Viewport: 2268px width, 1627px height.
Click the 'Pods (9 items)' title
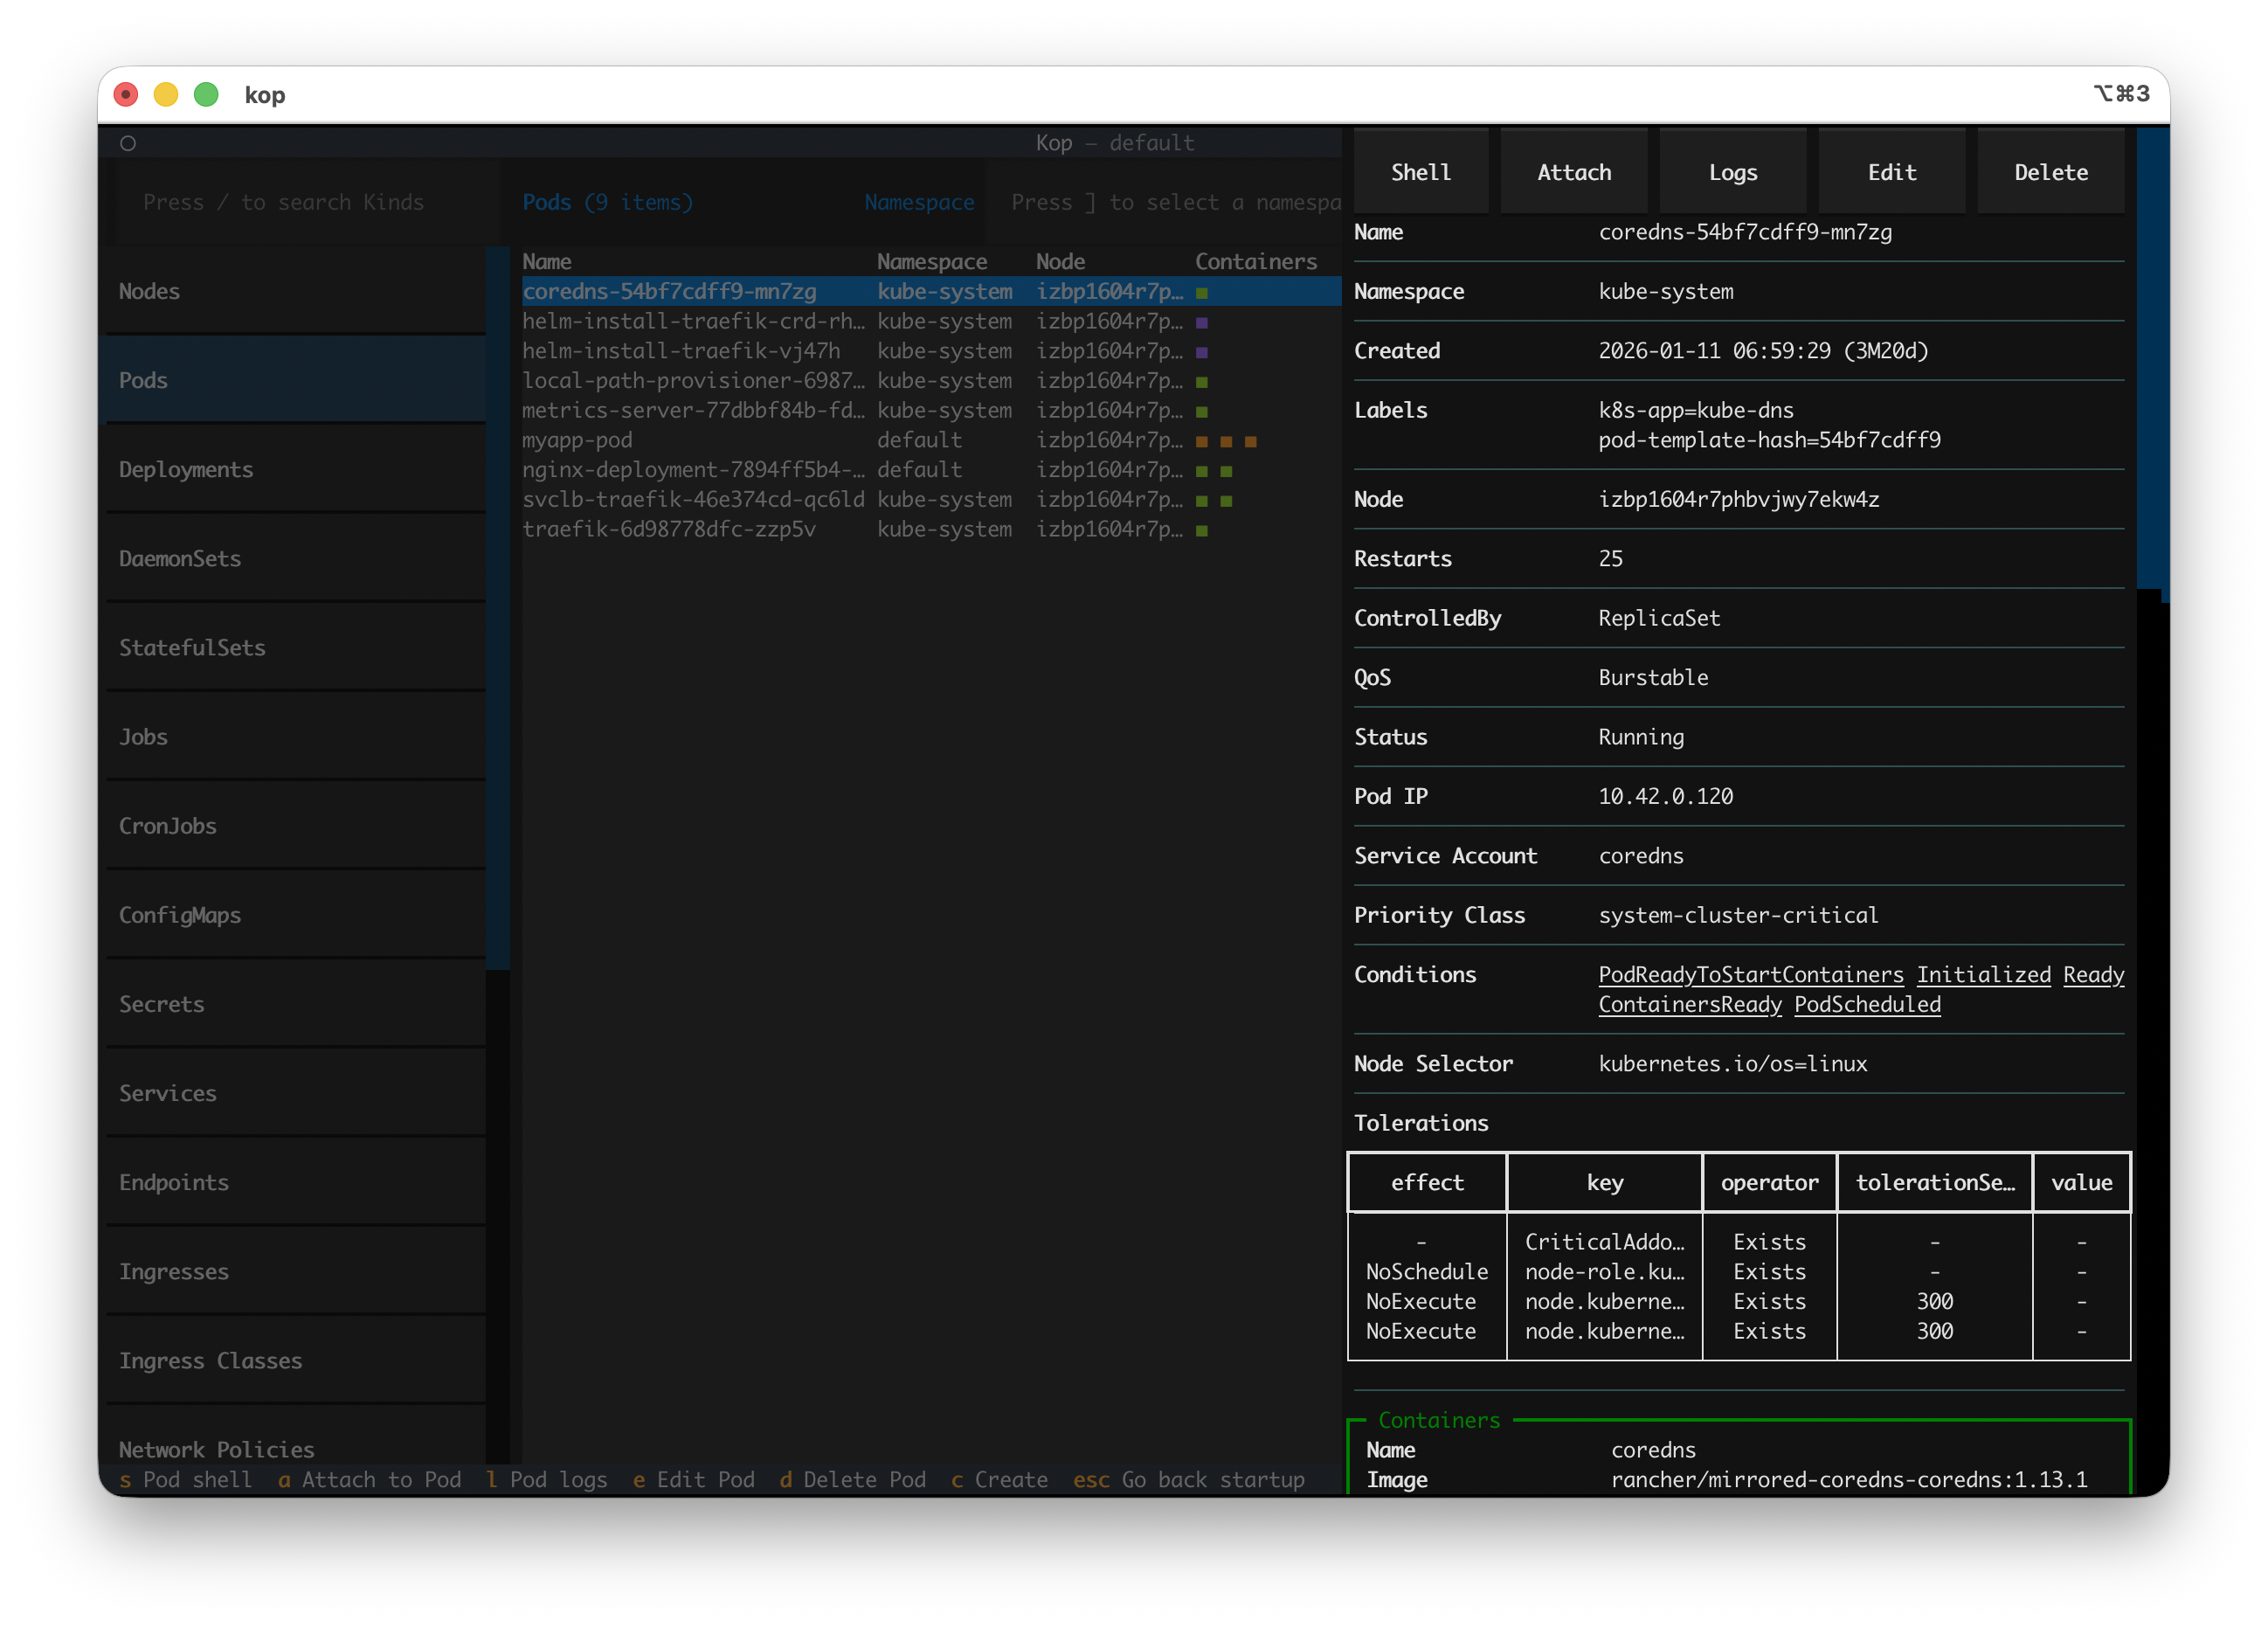[608, 202]
